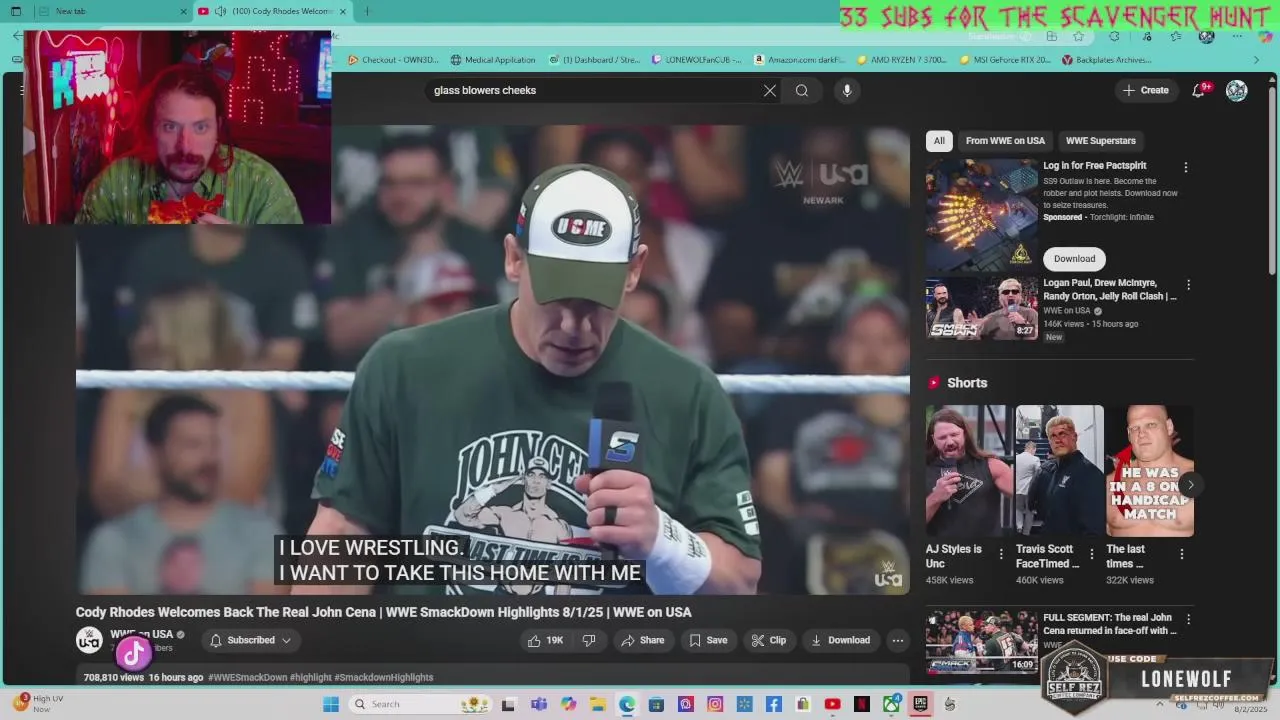
Task: Open Netflix from the taskbar
Action: [x=862, y=704]
